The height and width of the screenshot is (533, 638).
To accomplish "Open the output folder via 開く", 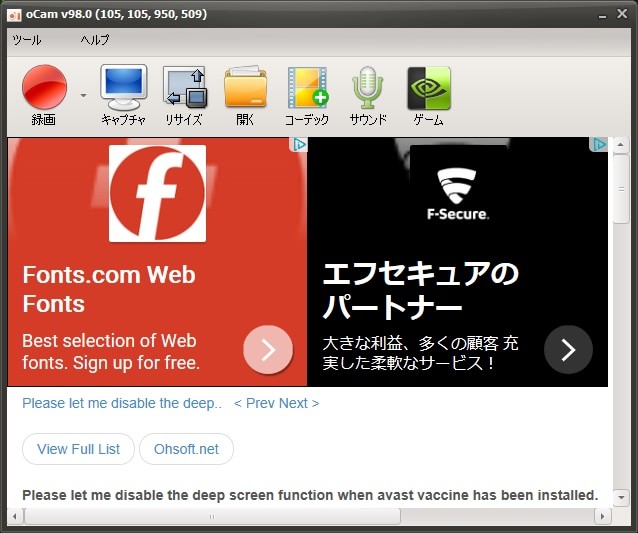I will click(245, 95).
